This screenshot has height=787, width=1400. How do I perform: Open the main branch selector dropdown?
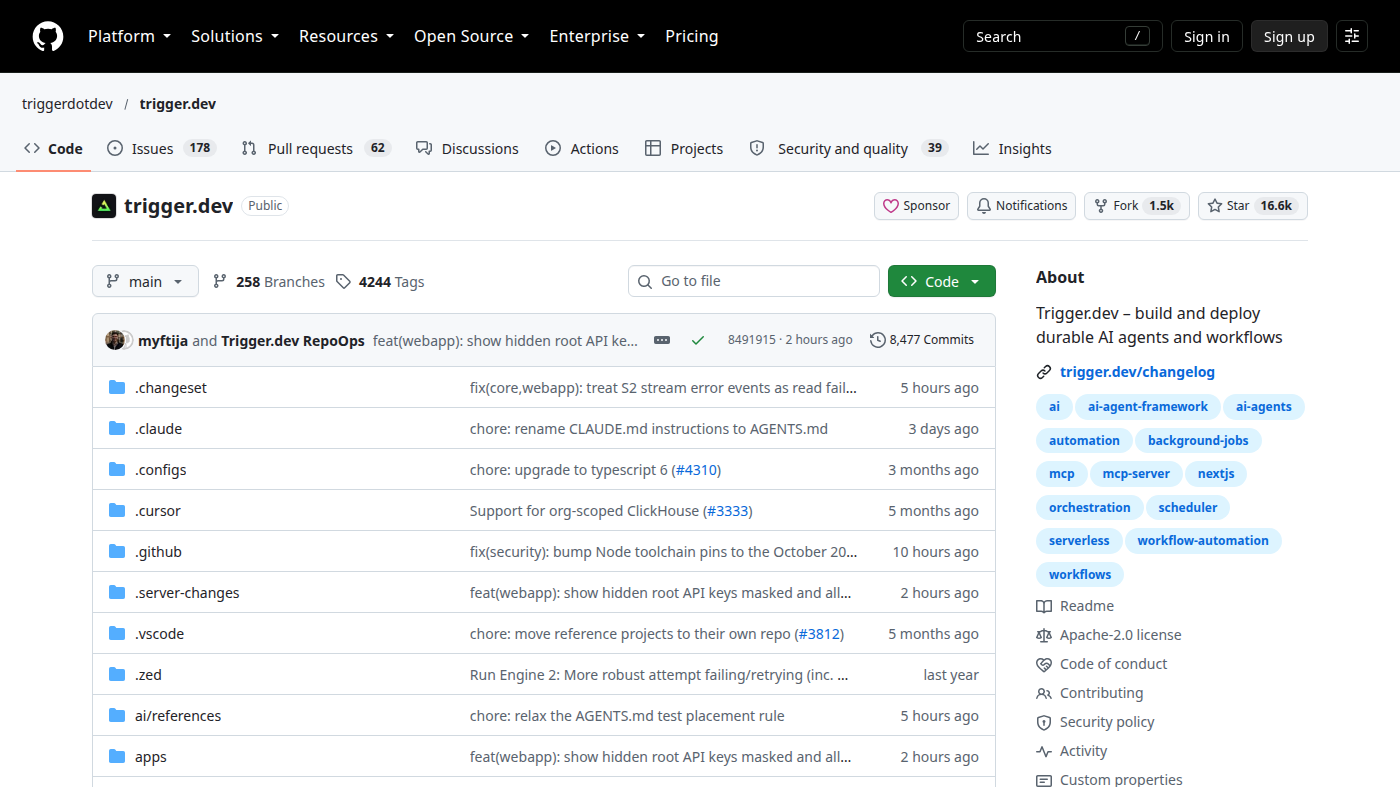click(x=145, y=282)
